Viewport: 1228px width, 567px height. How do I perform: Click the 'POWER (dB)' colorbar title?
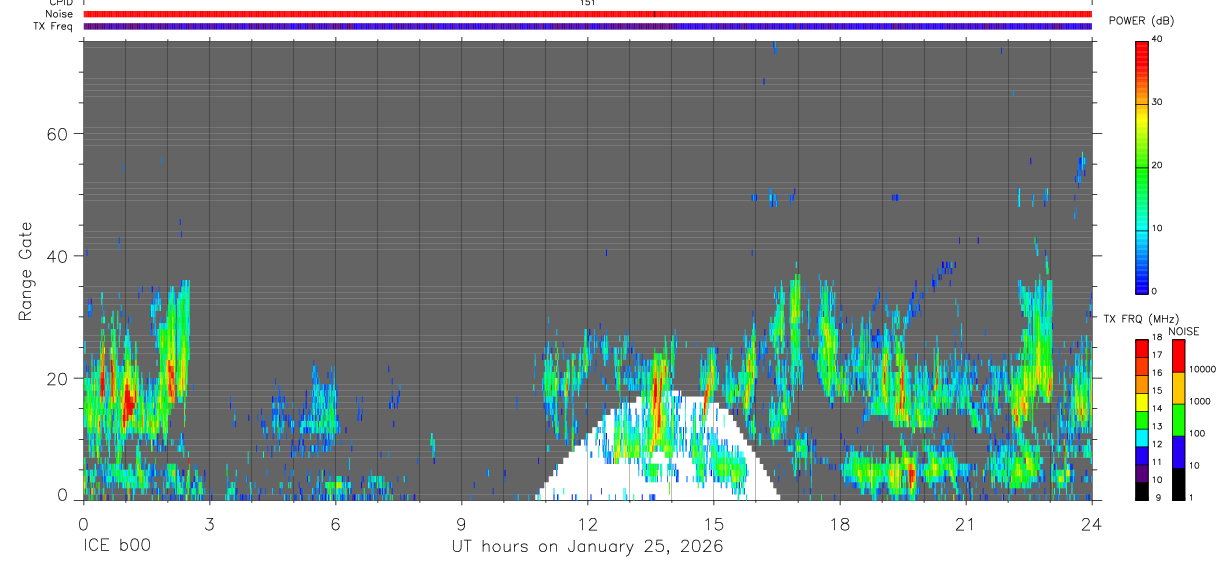pos(1141,21)
